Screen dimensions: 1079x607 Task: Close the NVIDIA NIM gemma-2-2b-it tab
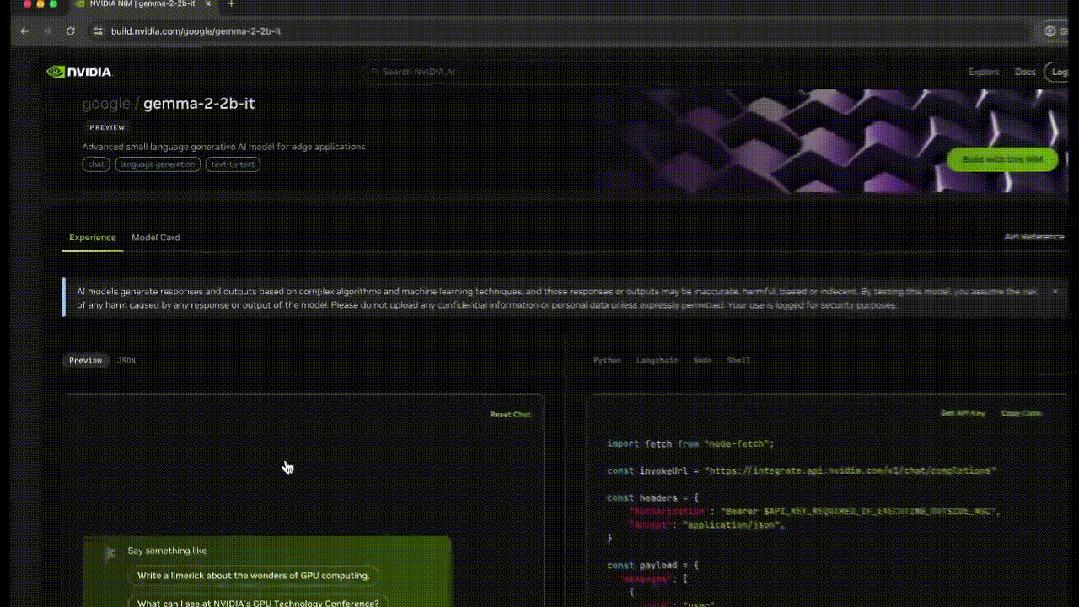[209, 4]
